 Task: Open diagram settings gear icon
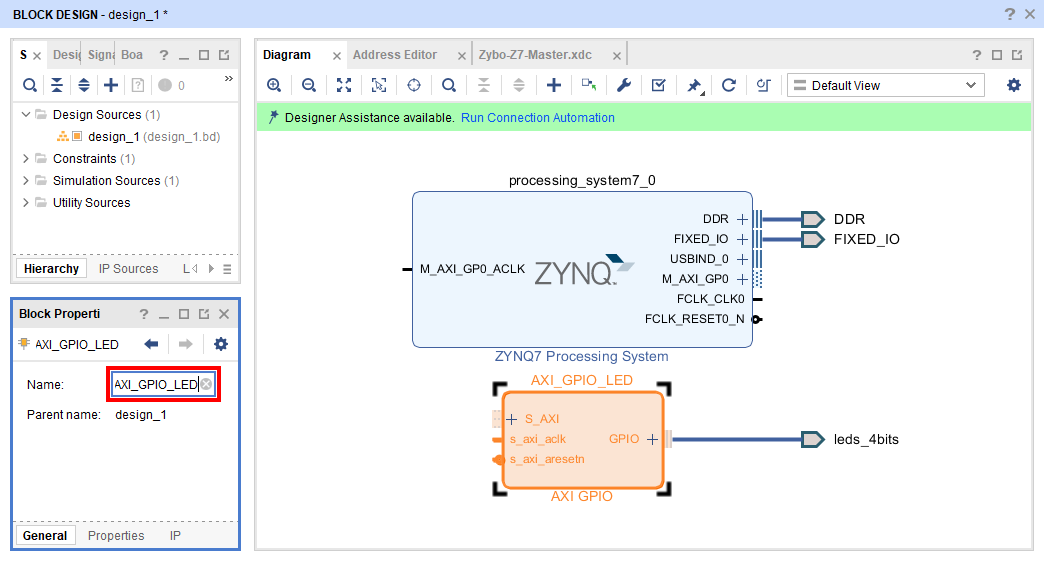(x=1013, y=85)
